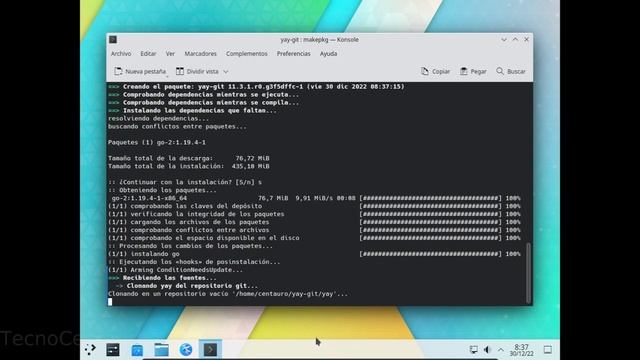The width and height of the screenshot is (640, 360).
Task: Click the 'Clonando en un repositorio vacío' line
Action: (228, 294)
